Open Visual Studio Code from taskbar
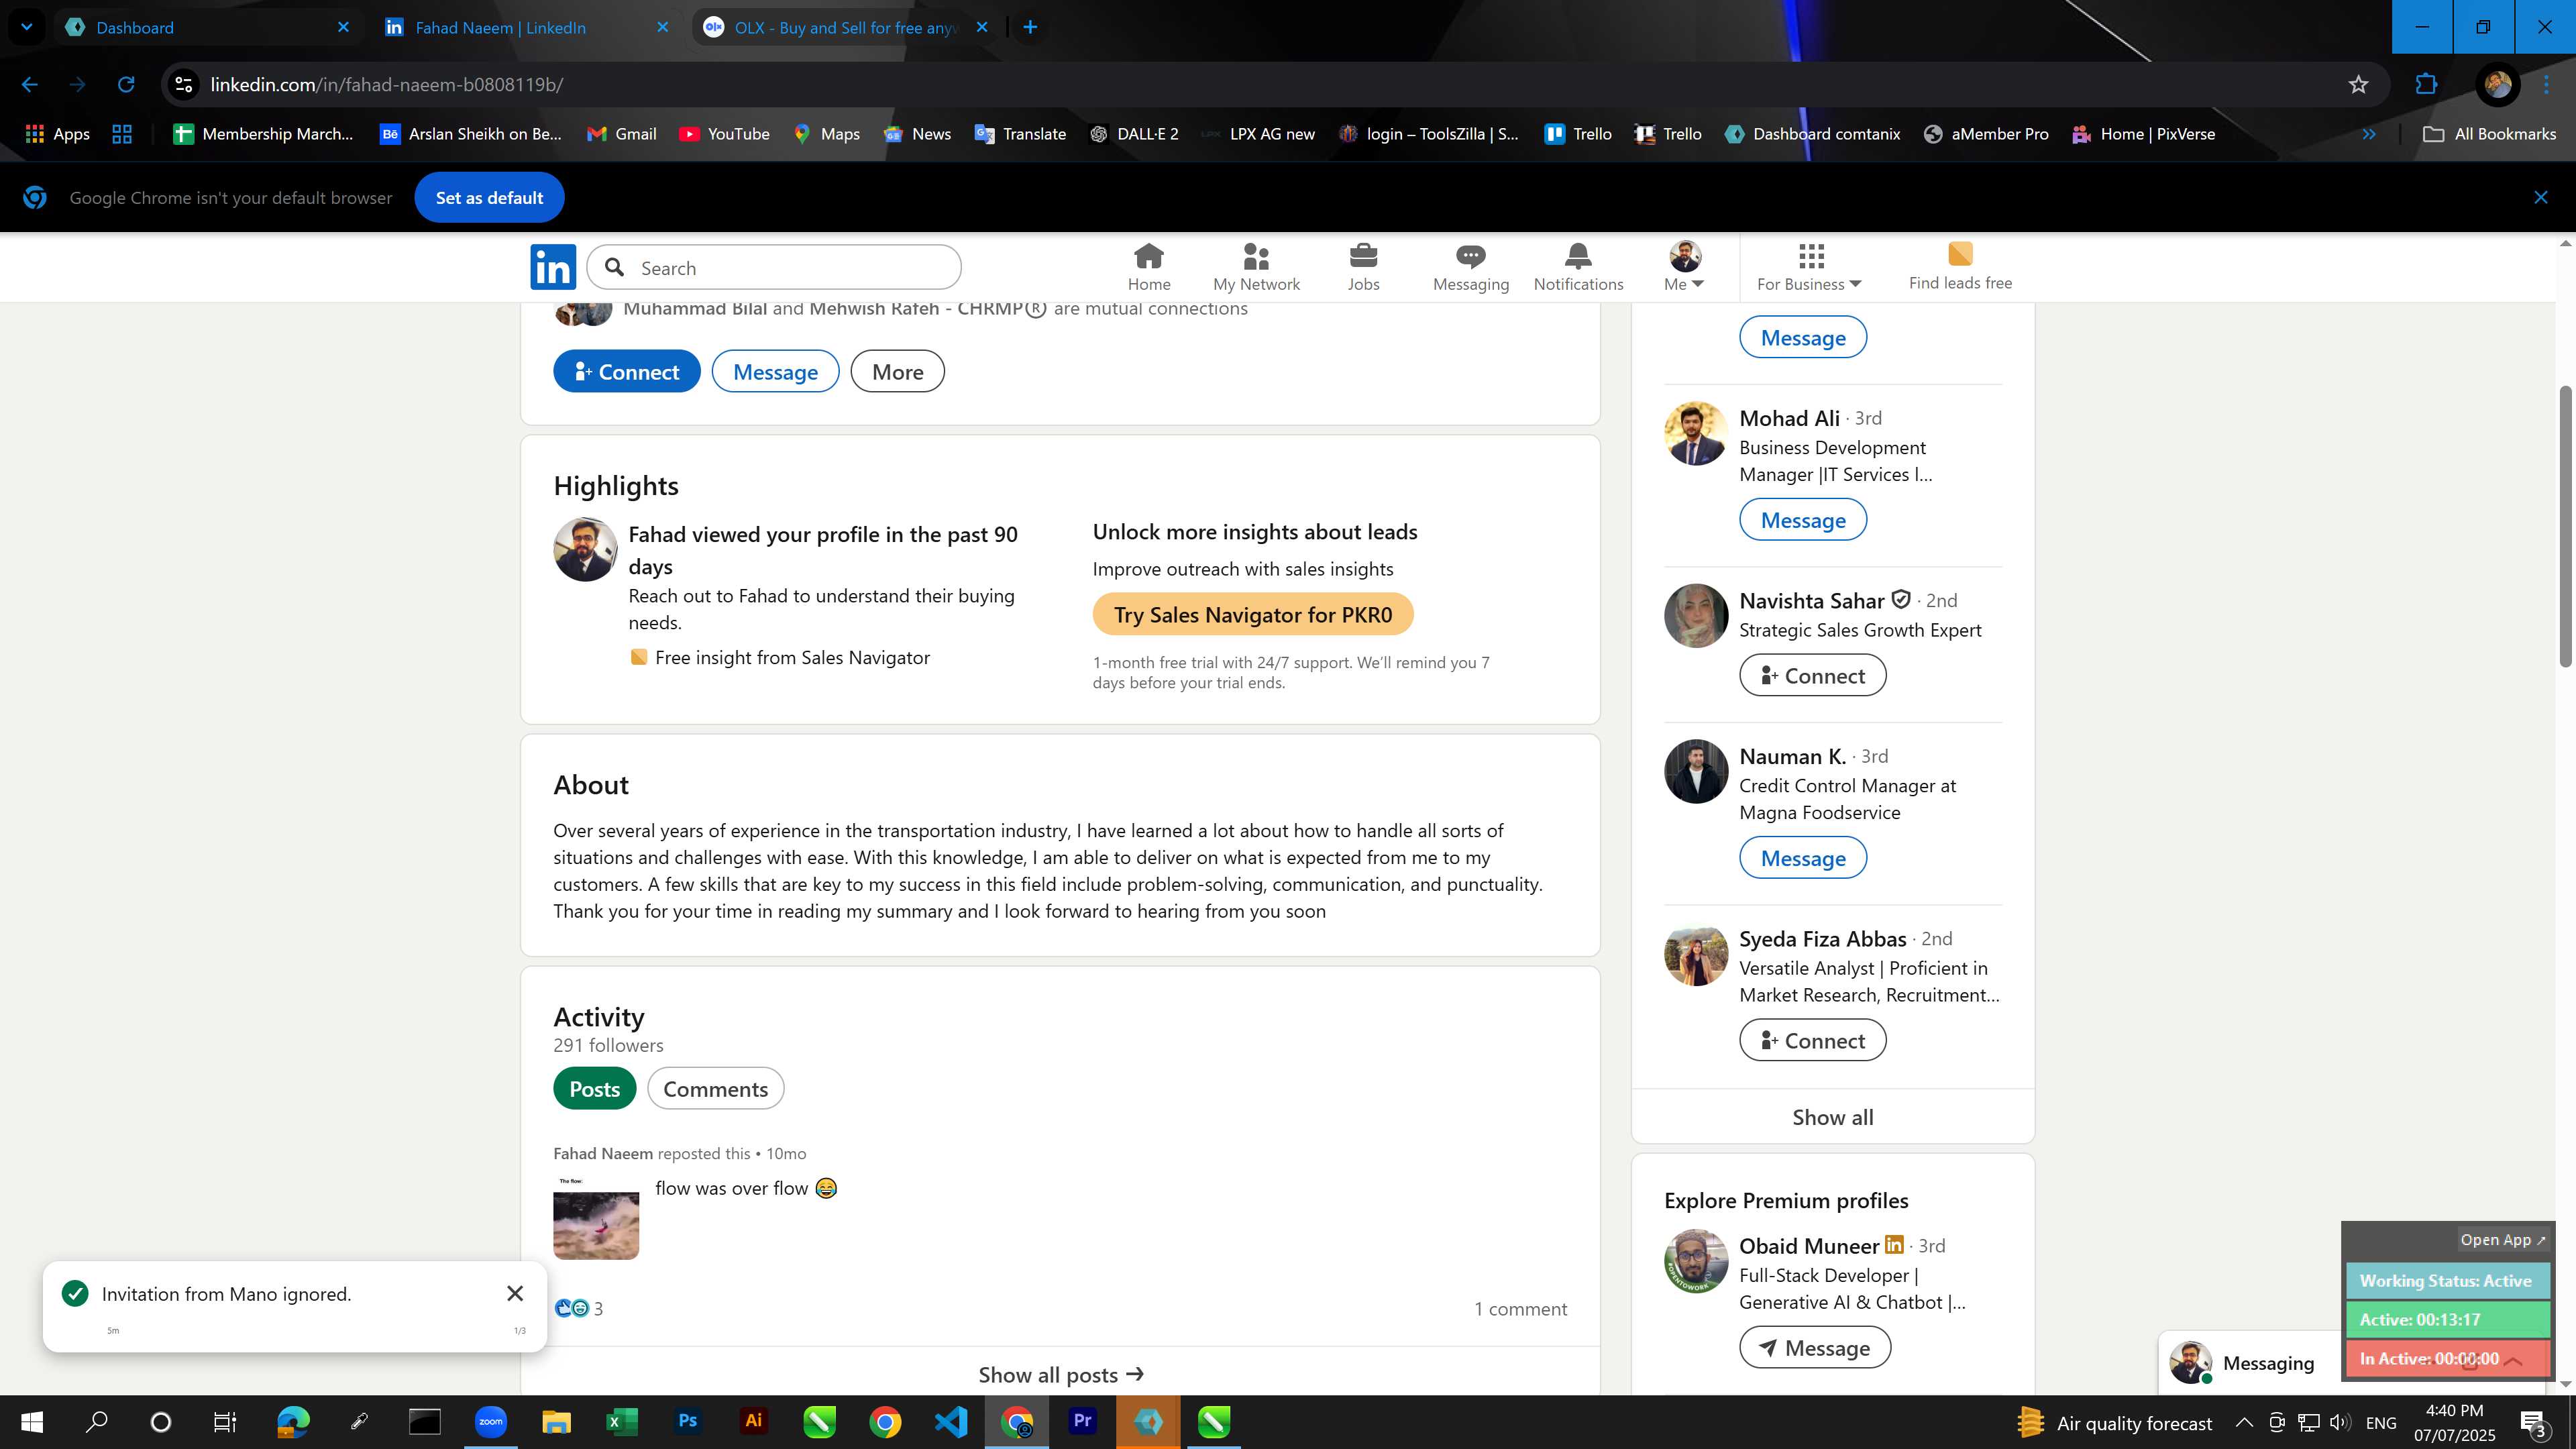This screenshot has width=2576, height=1449. pos(951,1421)
